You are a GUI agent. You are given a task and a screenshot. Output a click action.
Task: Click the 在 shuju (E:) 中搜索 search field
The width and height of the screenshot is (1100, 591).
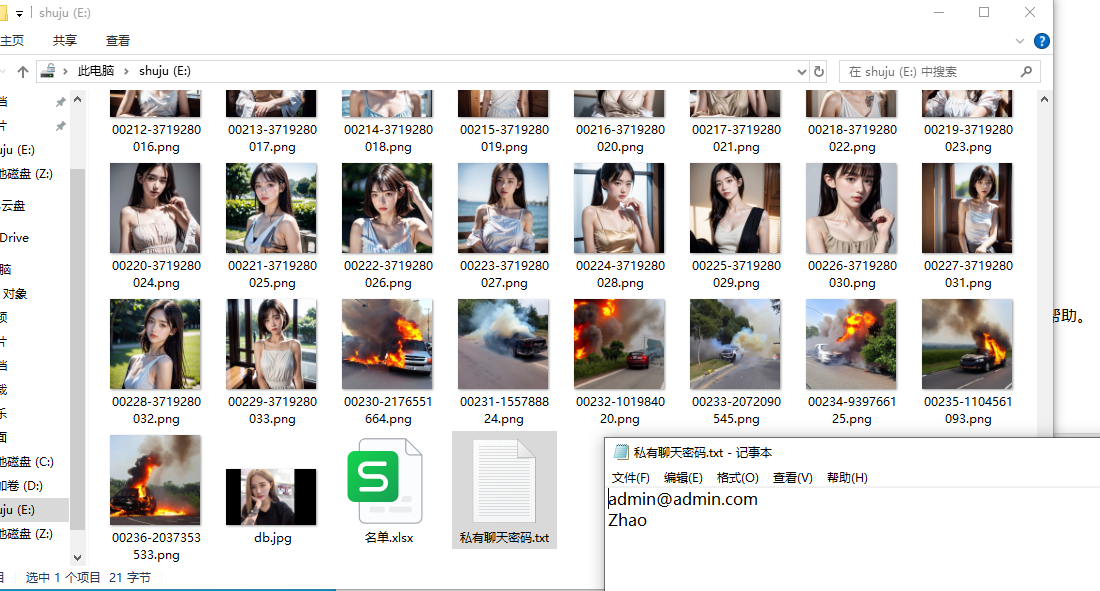click(930, 72)
